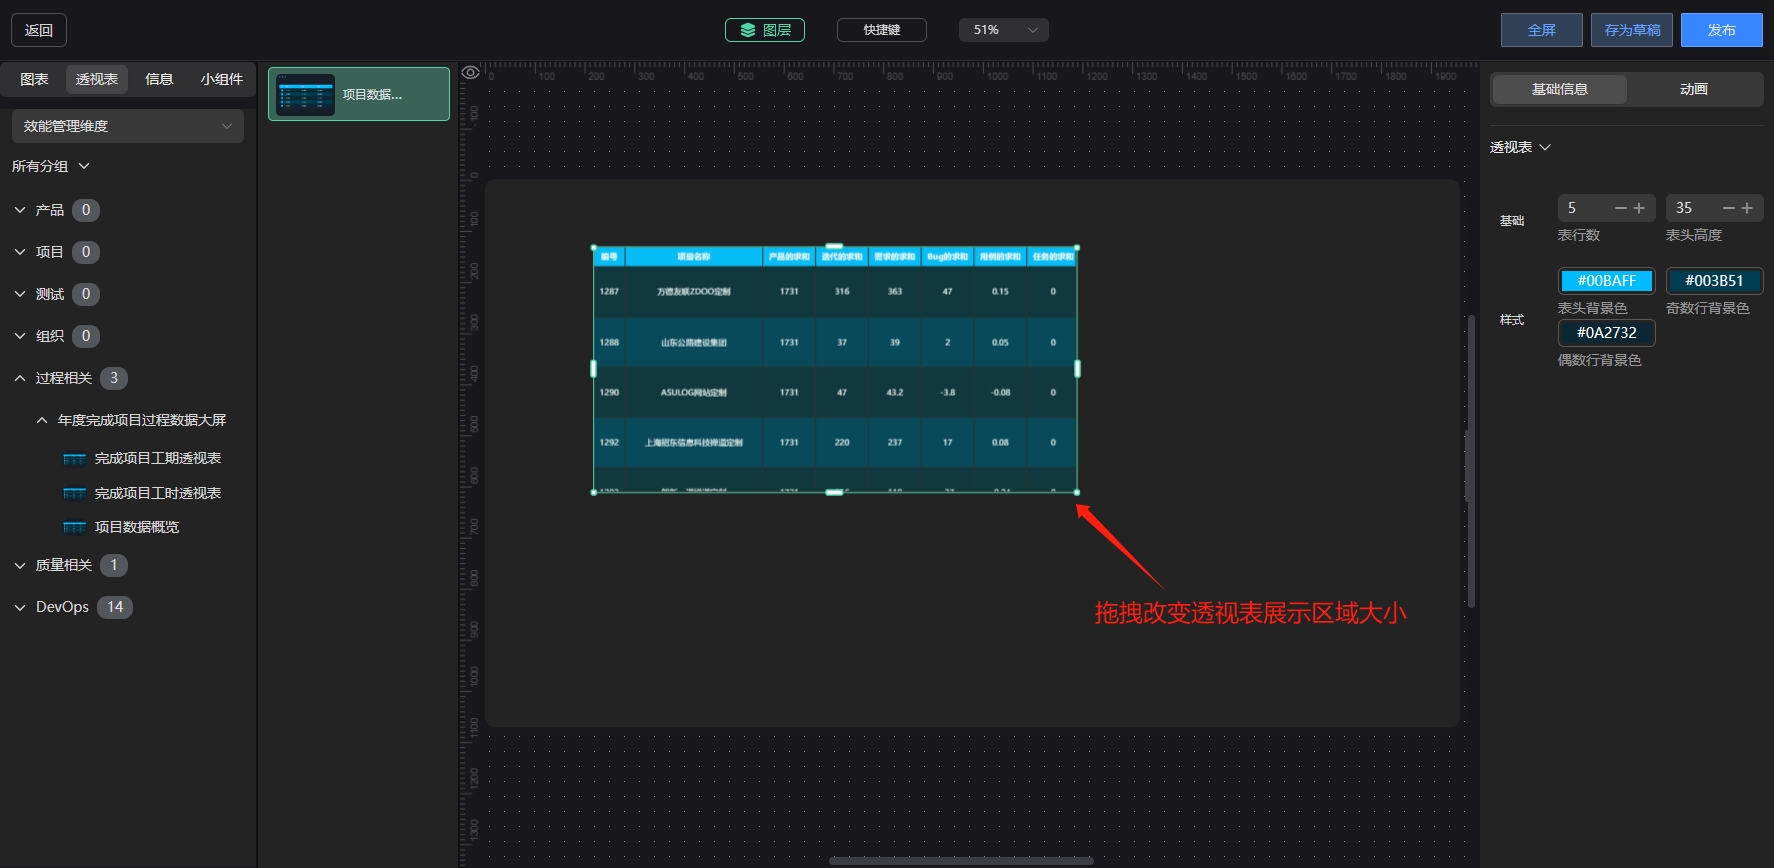Screen dimensions: 1774x868
Task: Click the 完成项目工时透视表 table icon
Action: pyautogui.click(x=75, y=493)
